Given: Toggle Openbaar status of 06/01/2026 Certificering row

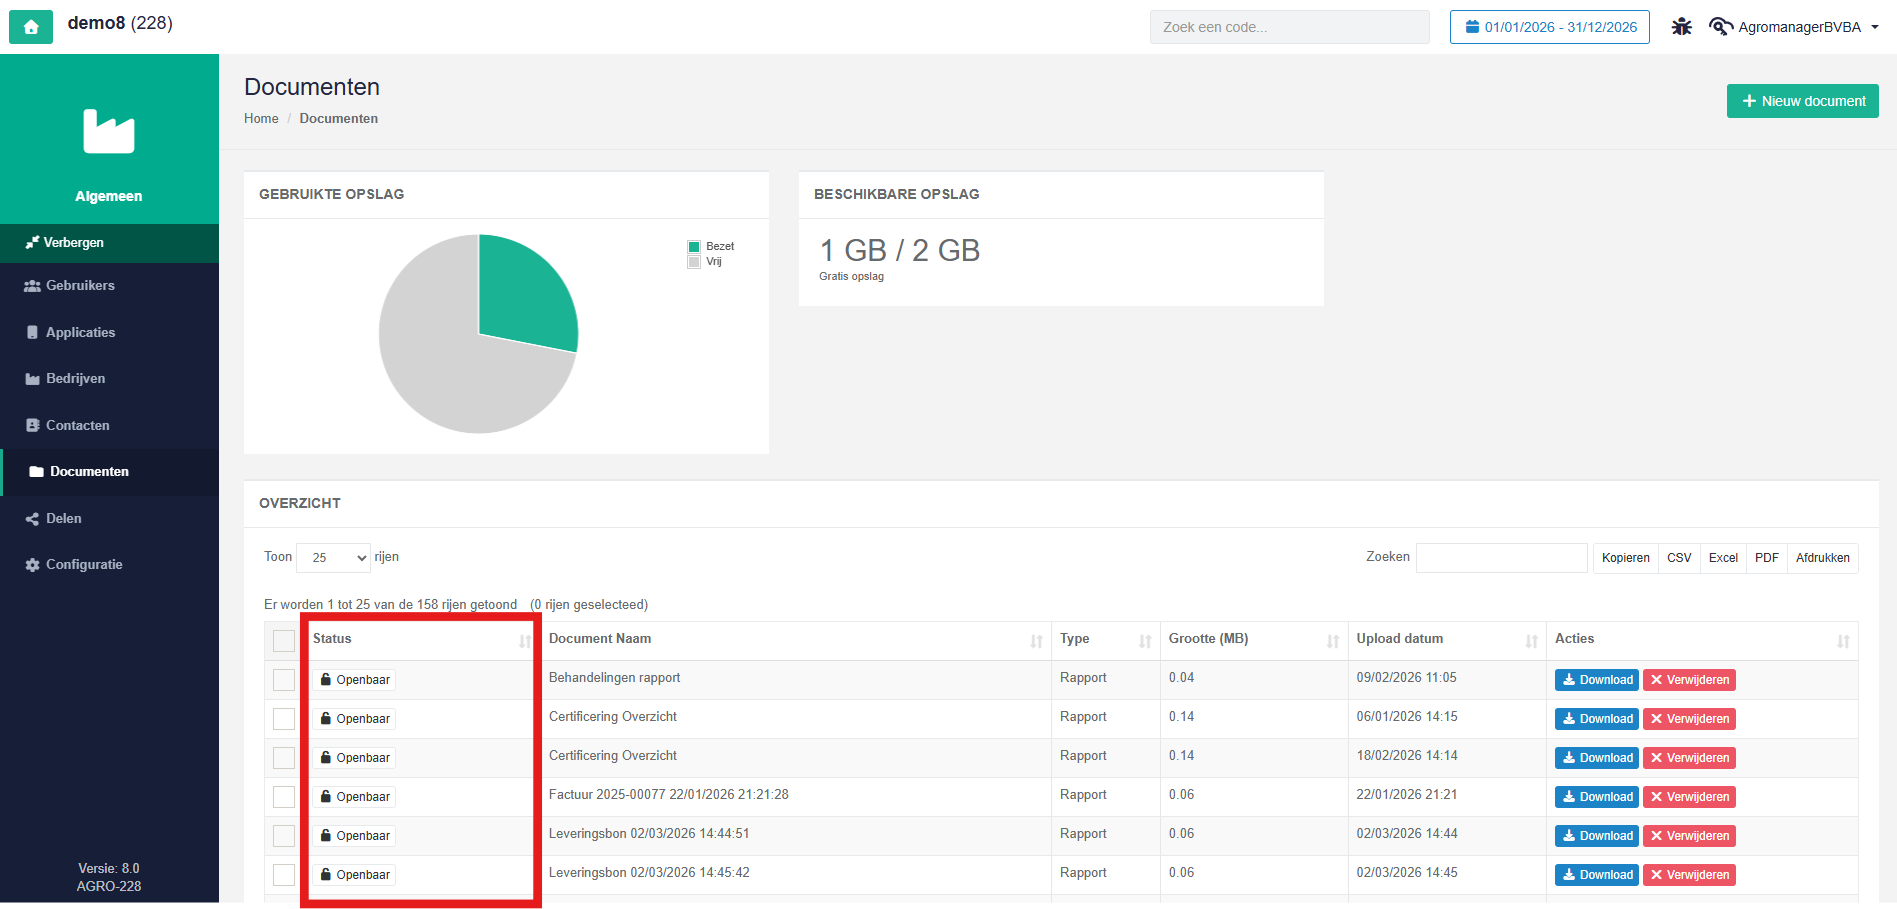Looking at the screenshot, I should point(355,719).
